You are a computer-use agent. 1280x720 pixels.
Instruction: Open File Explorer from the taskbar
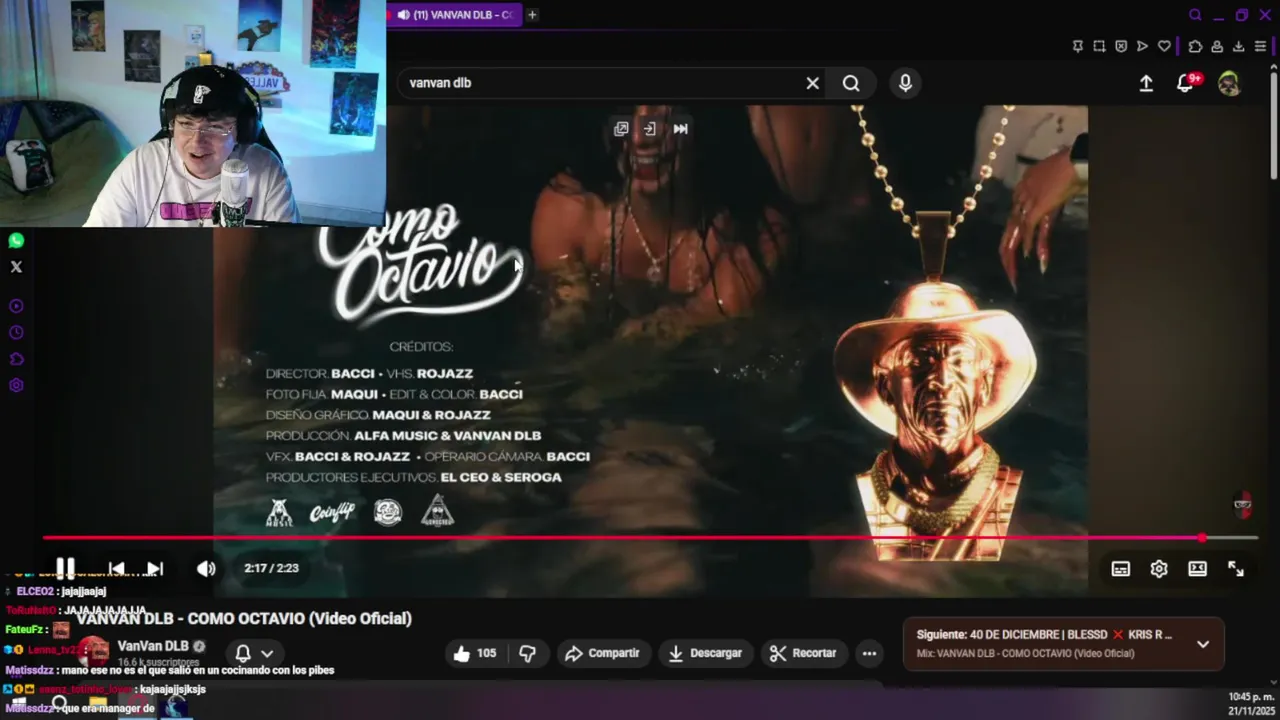[x=97, y=705]
